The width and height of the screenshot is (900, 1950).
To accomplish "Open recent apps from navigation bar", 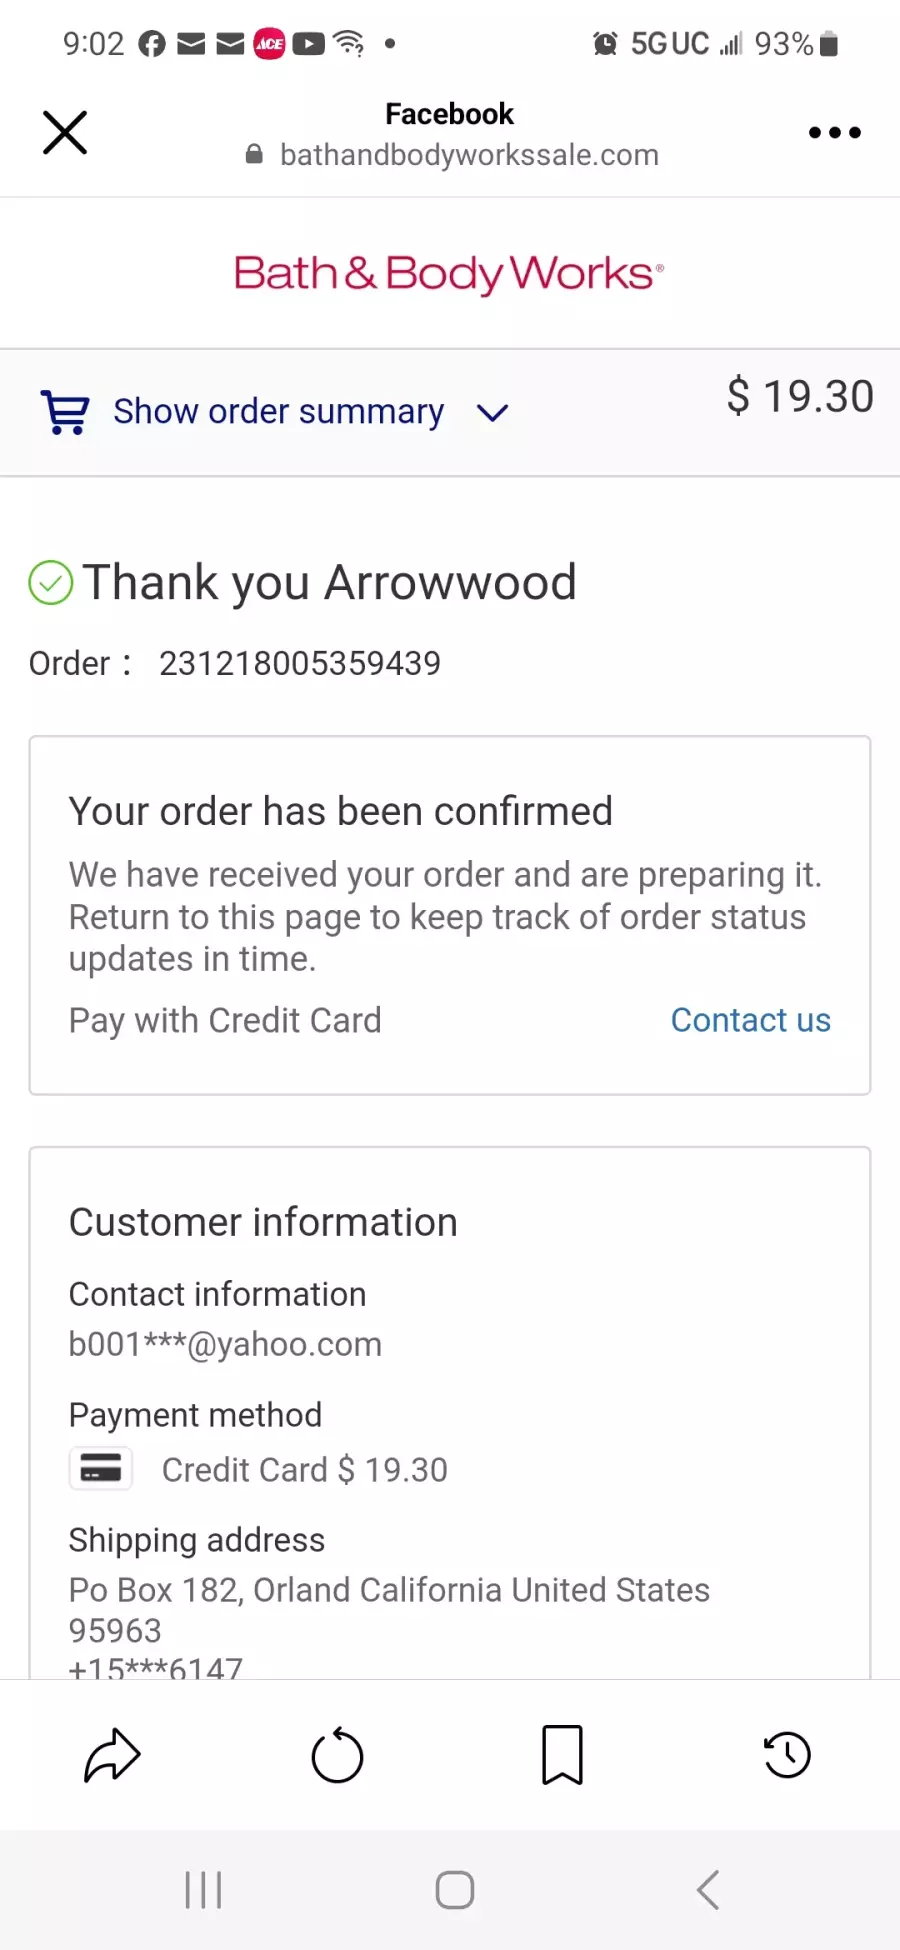I will click(x=203, y=1890).
